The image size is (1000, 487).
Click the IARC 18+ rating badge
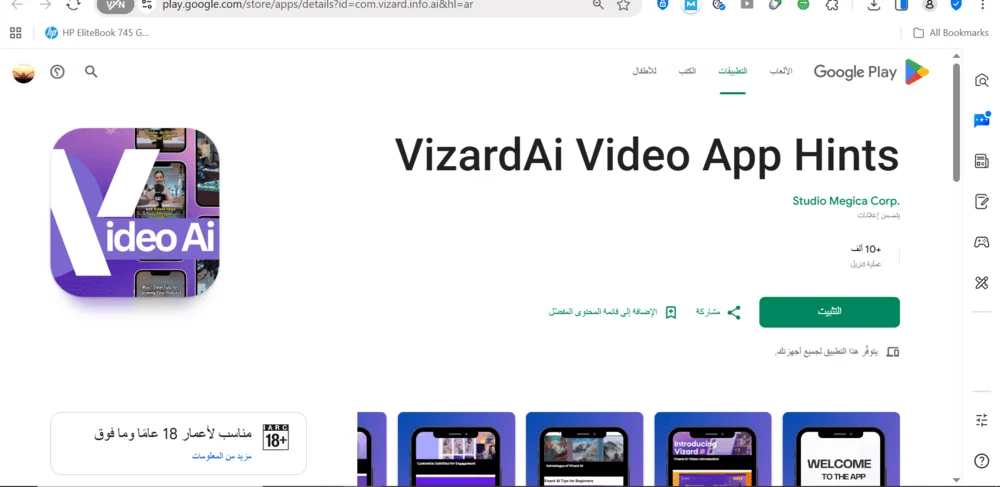tap(276, 437)
